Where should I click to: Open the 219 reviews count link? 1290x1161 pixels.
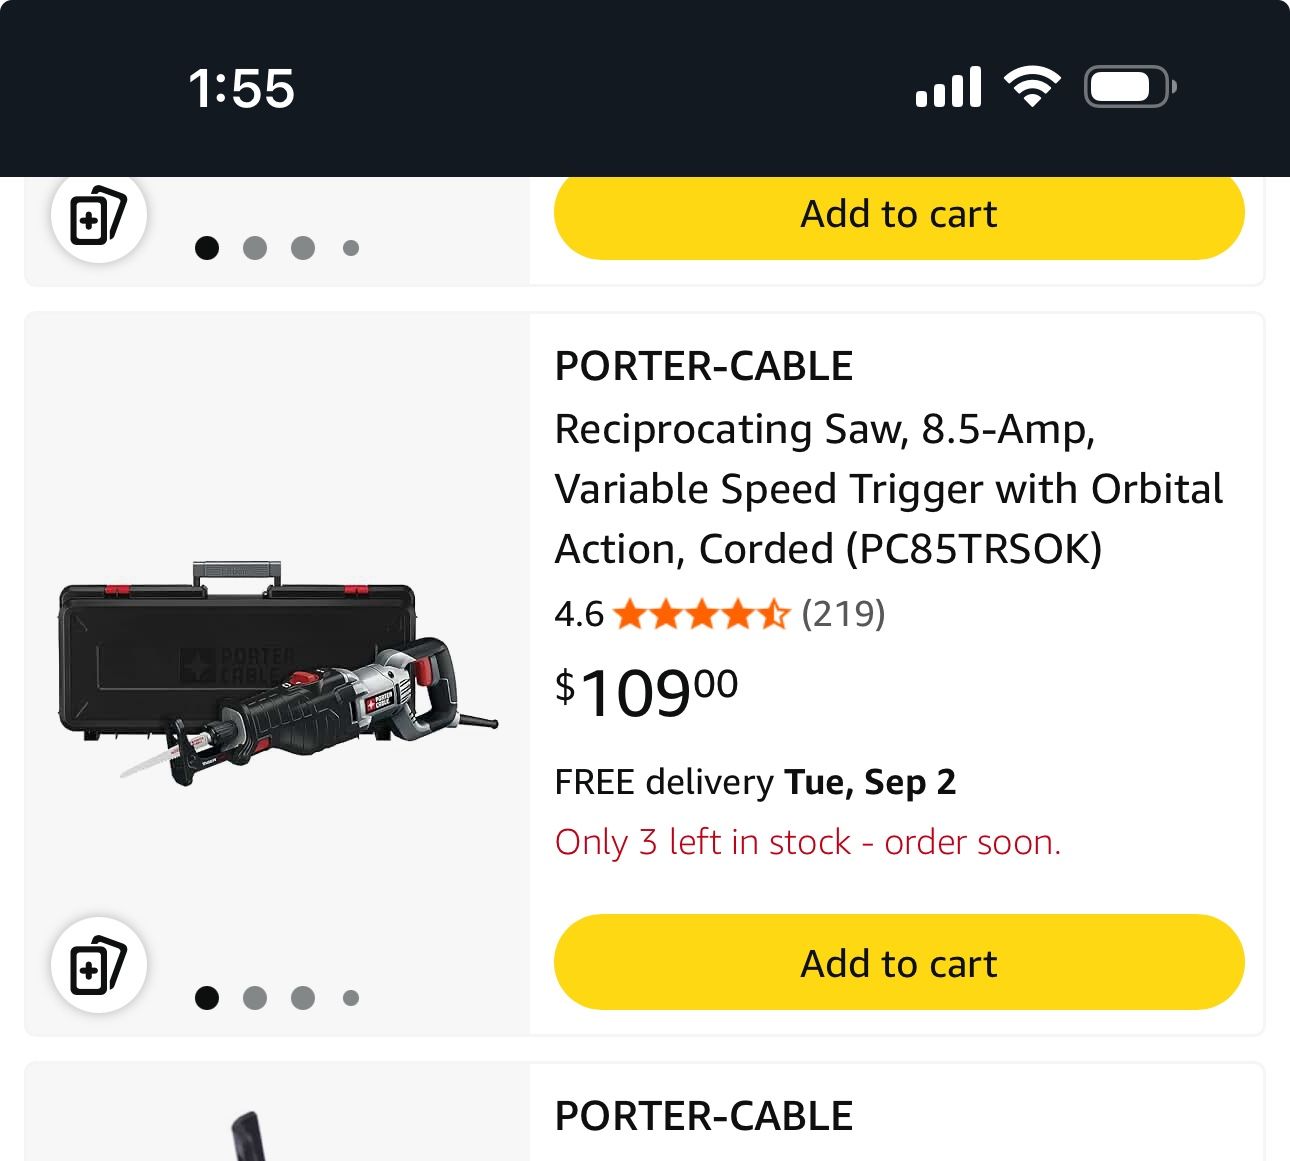[843, 614]
